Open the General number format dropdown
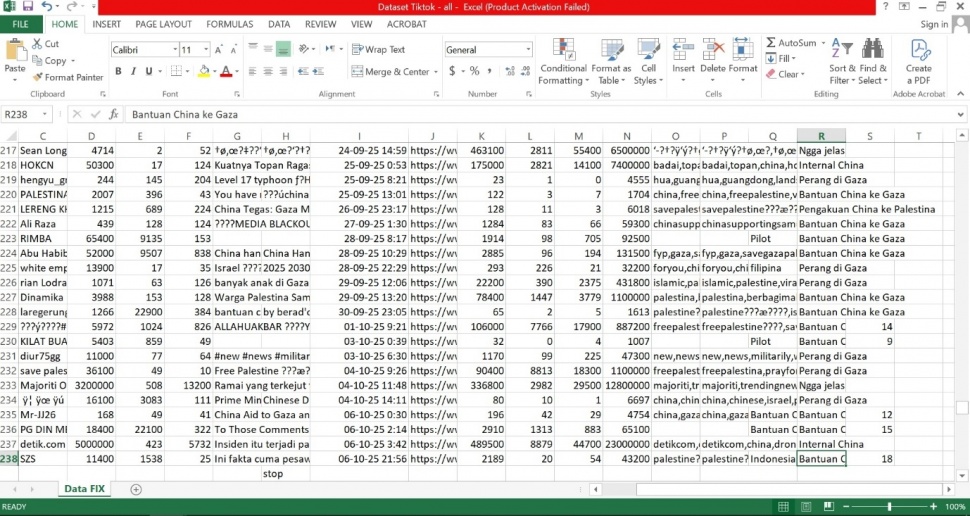This screenshot has width=970, height=516. pos(528,49)
